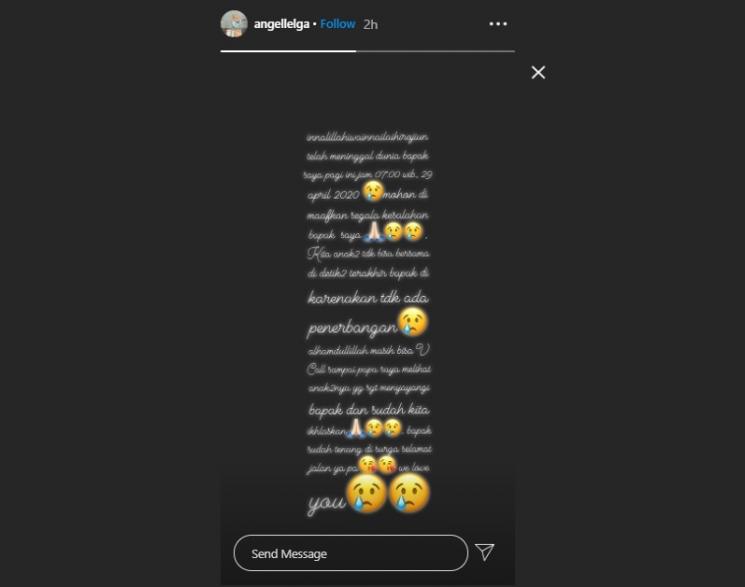Click the paper plane share icon

pyautogui.click(x=485, y=552)
